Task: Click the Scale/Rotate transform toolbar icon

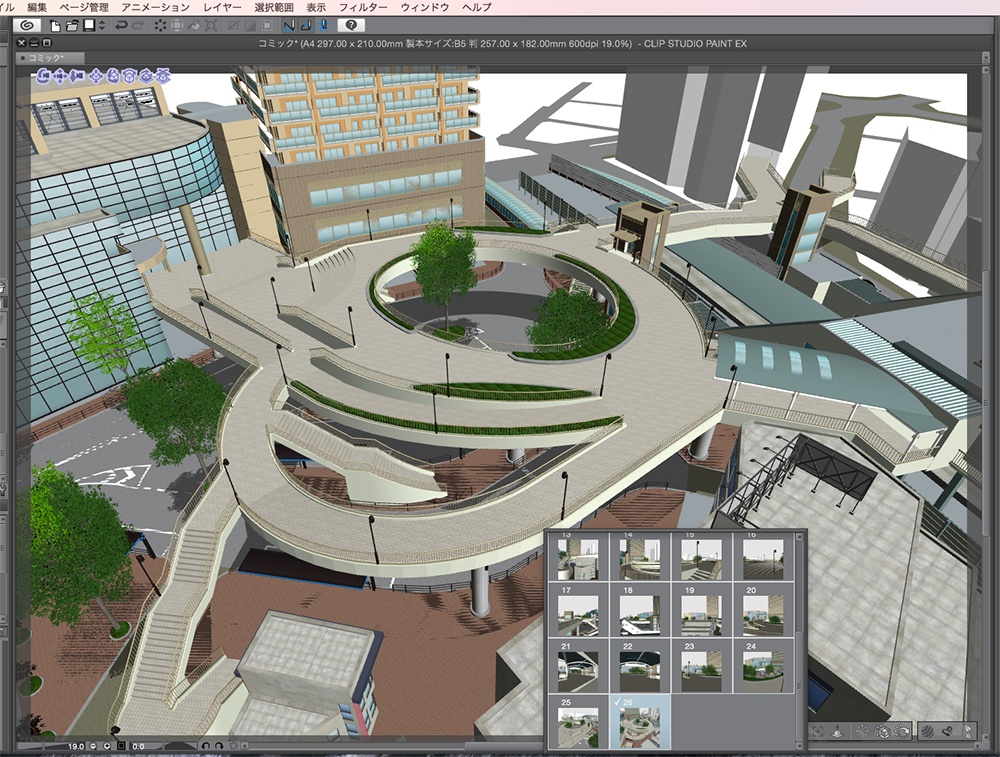Action: (x=211, y=26)
